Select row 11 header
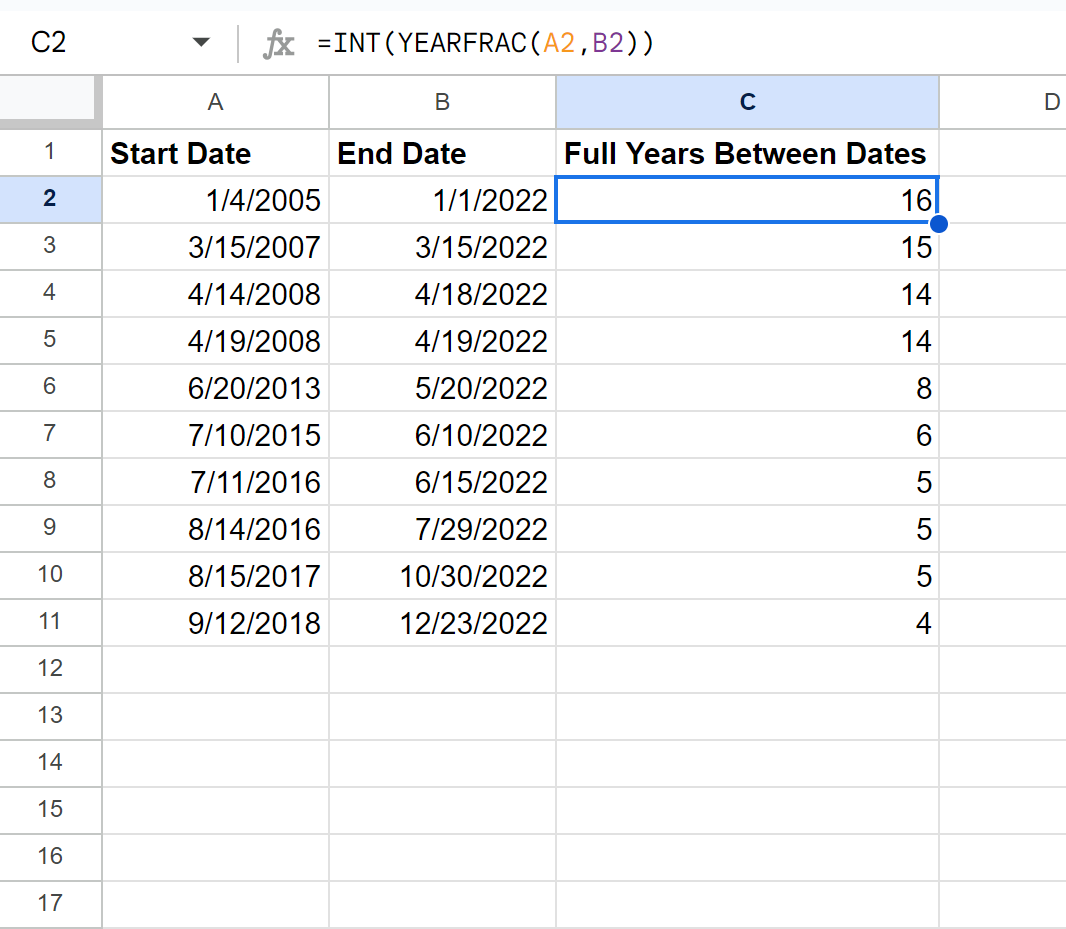 [x=50, y=622]
